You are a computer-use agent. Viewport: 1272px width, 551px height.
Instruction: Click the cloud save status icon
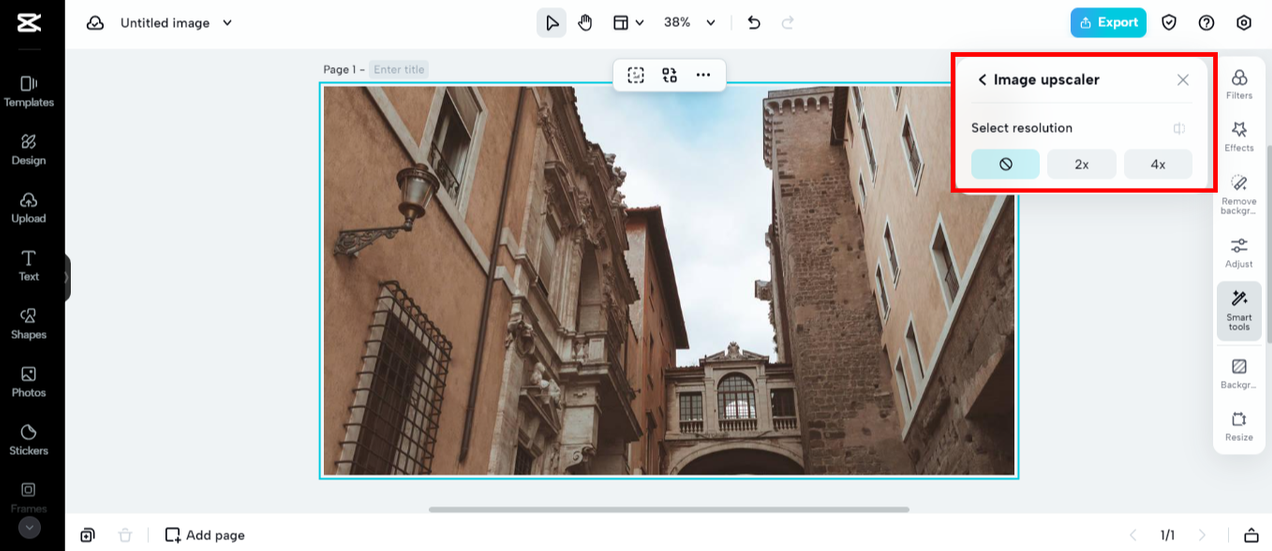pos(95,22)
